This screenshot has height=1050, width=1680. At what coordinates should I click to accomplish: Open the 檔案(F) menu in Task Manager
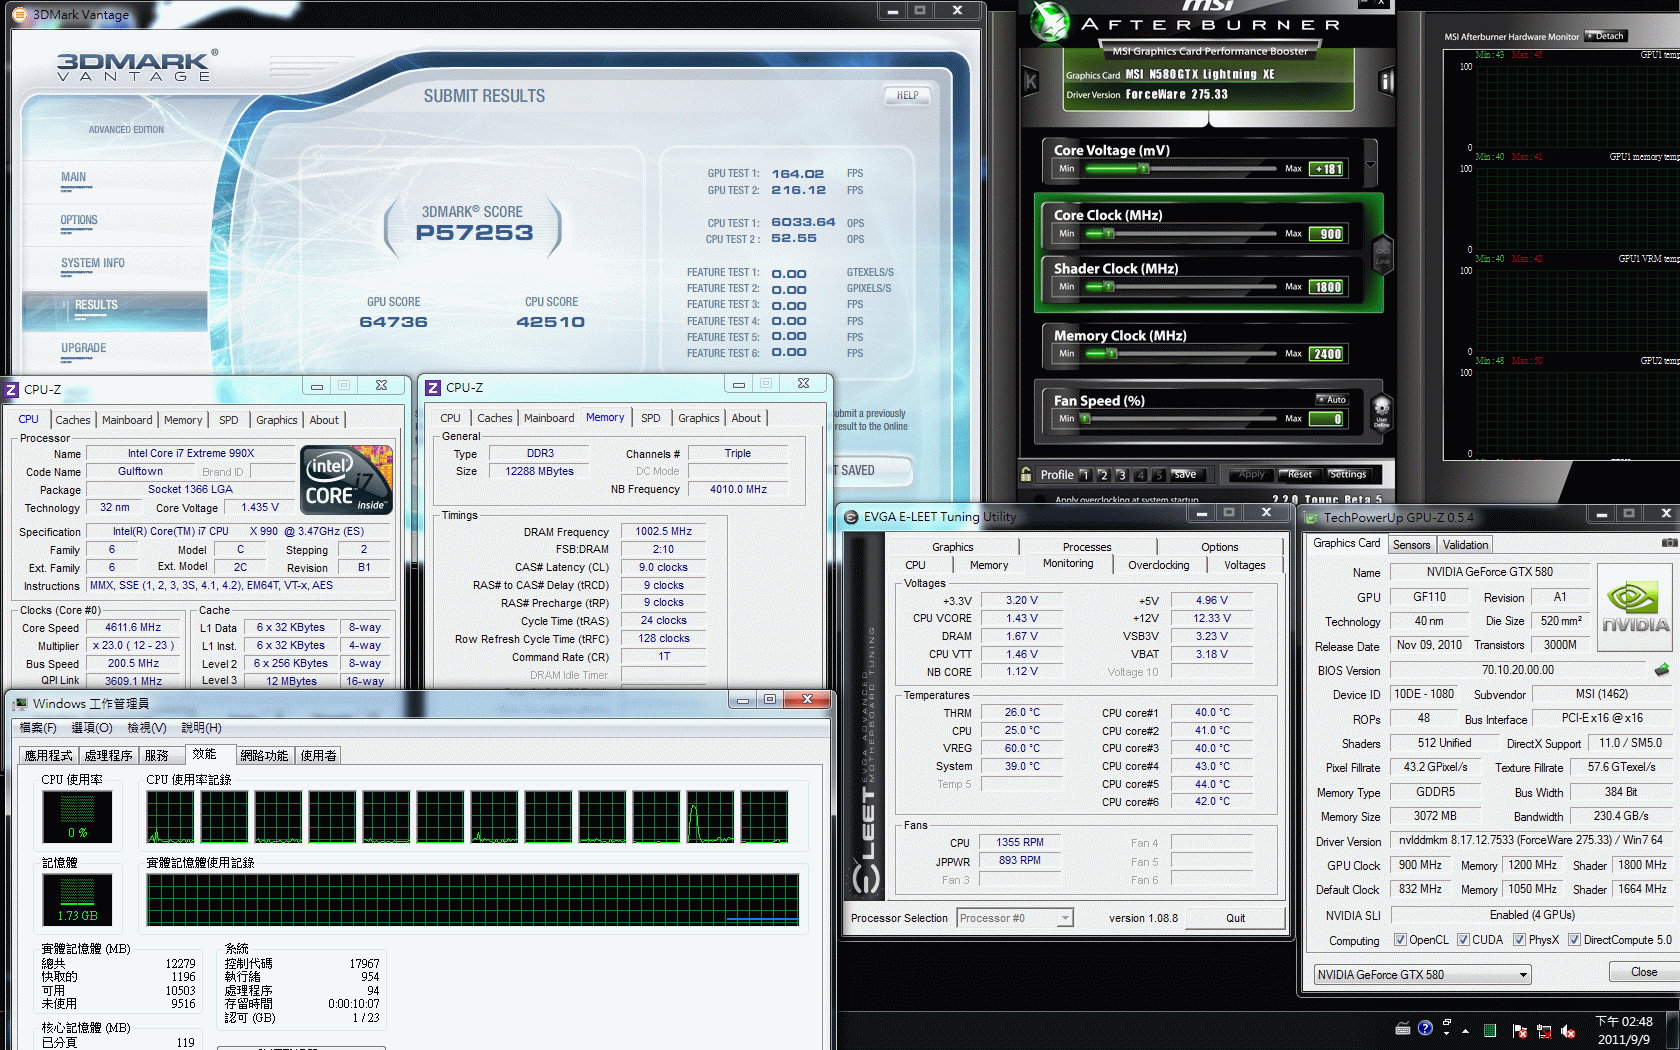38,728
